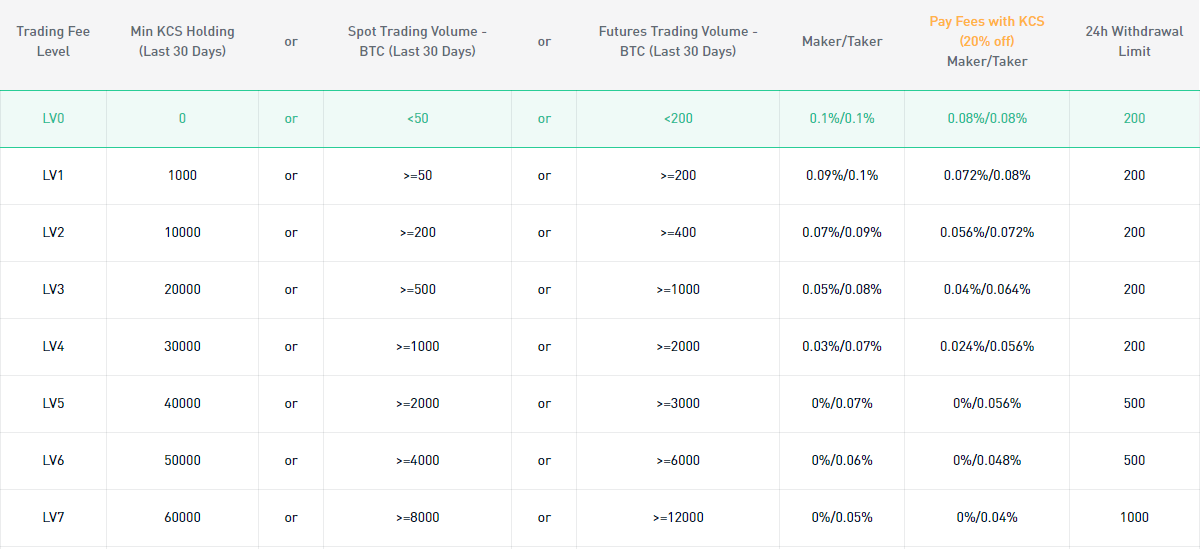This screenshot has width=1204, height=549.
Task: Click the 0.09%/0.1% maker/taker cell
Action: [x=842, y=176]
